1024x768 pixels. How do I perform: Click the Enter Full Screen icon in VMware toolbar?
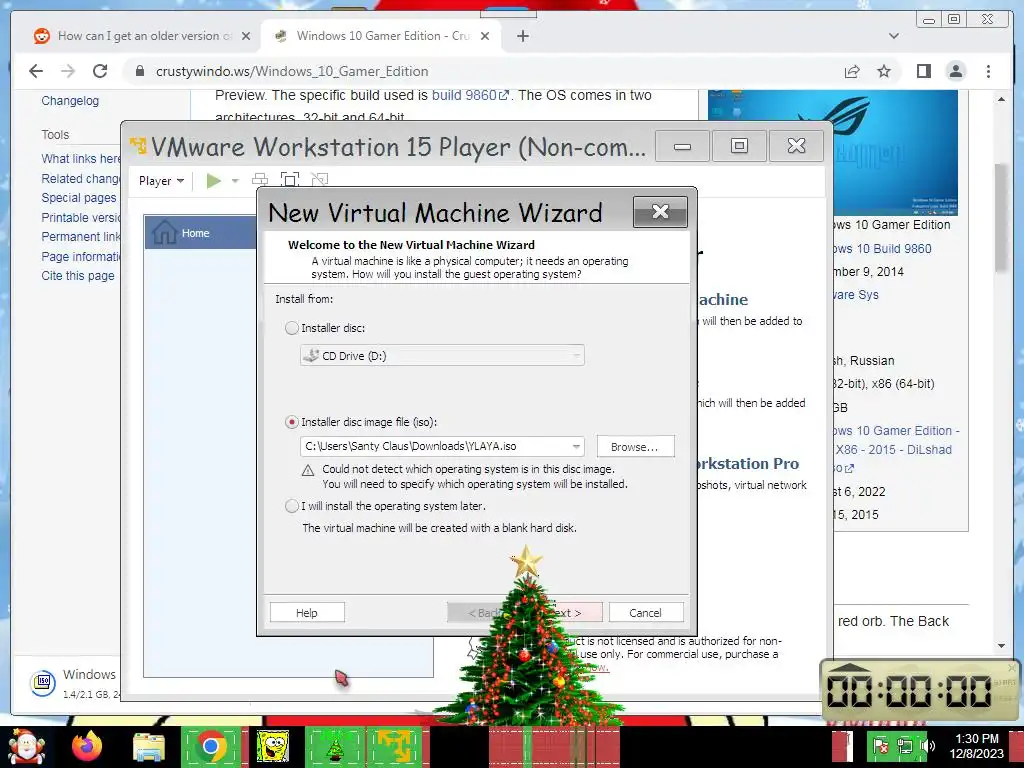pyautogui.click(x=290, y=180)
